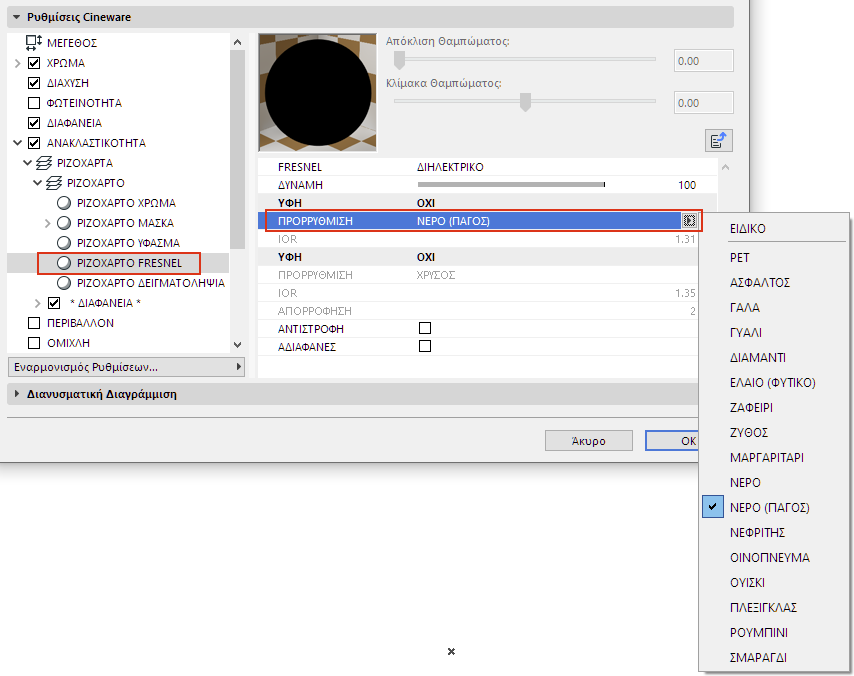Select the ΡΙΖΟΧΑΡΤΟ ΔΕΙΓΜΑΤΟΛΗΨΙΑ sphere icon
Image resolution: width=854 pixels, height=676 pixels.
coord(64,283)
